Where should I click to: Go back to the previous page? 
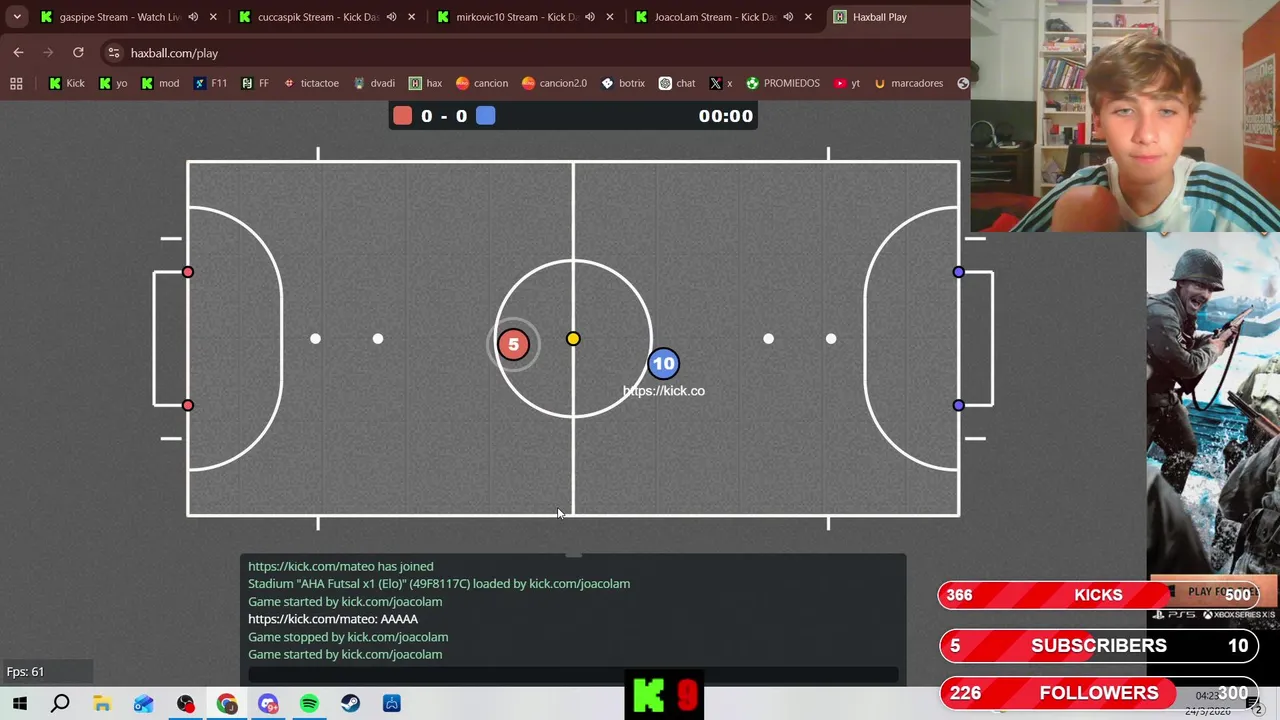pyautogui.click(x=18, y=53)
